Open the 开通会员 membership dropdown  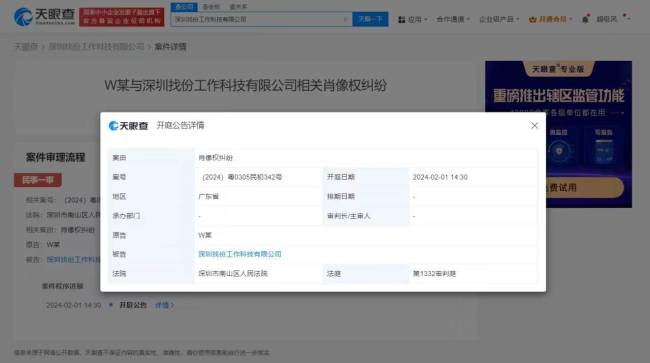tap(551, 19)
